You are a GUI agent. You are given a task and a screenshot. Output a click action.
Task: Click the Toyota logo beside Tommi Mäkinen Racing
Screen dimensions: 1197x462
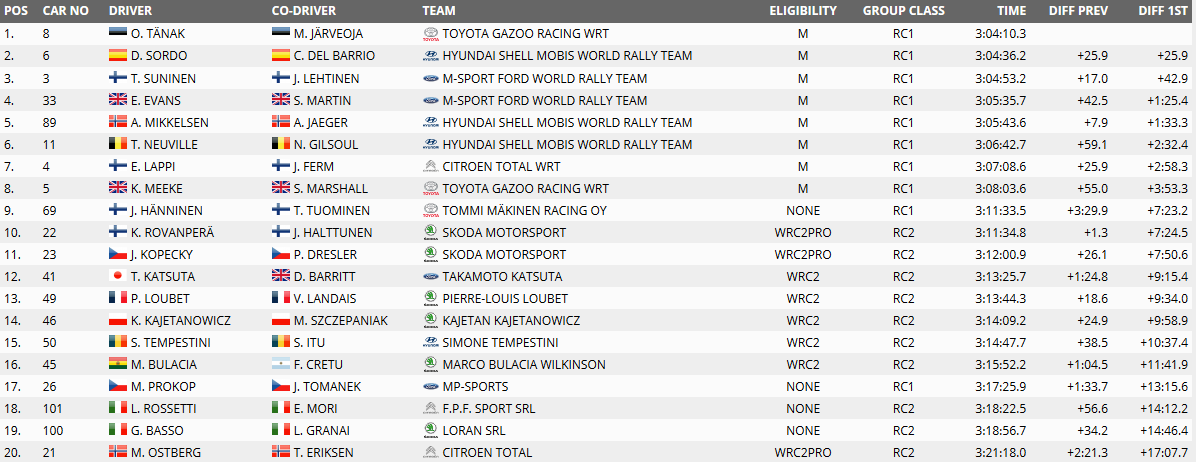pyautogui.click(x=431, y=211)
